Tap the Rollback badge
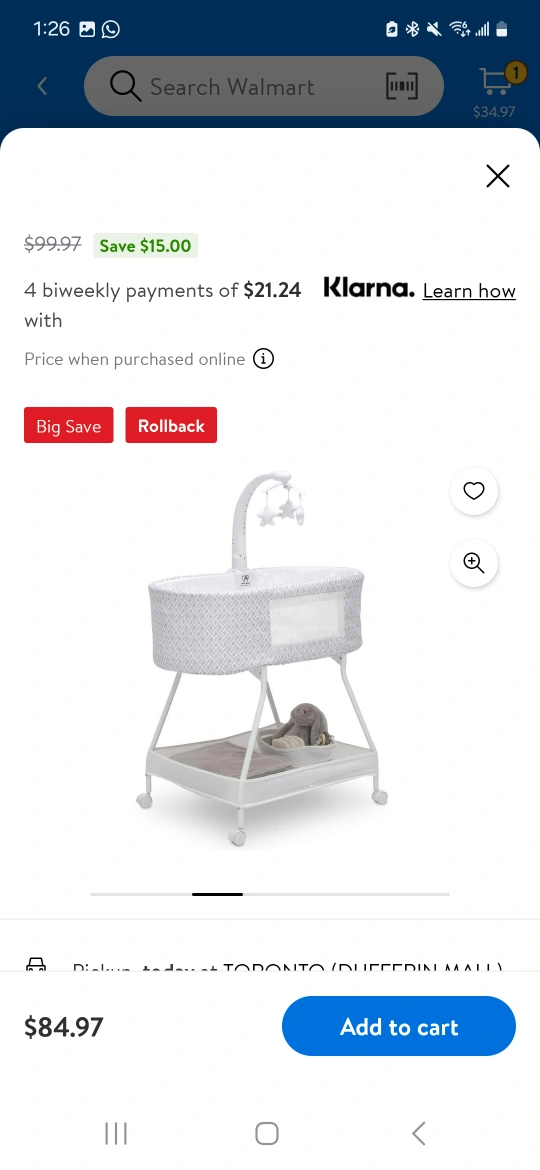Viewport: 540px width, 1170px height. tap(171, 425)
